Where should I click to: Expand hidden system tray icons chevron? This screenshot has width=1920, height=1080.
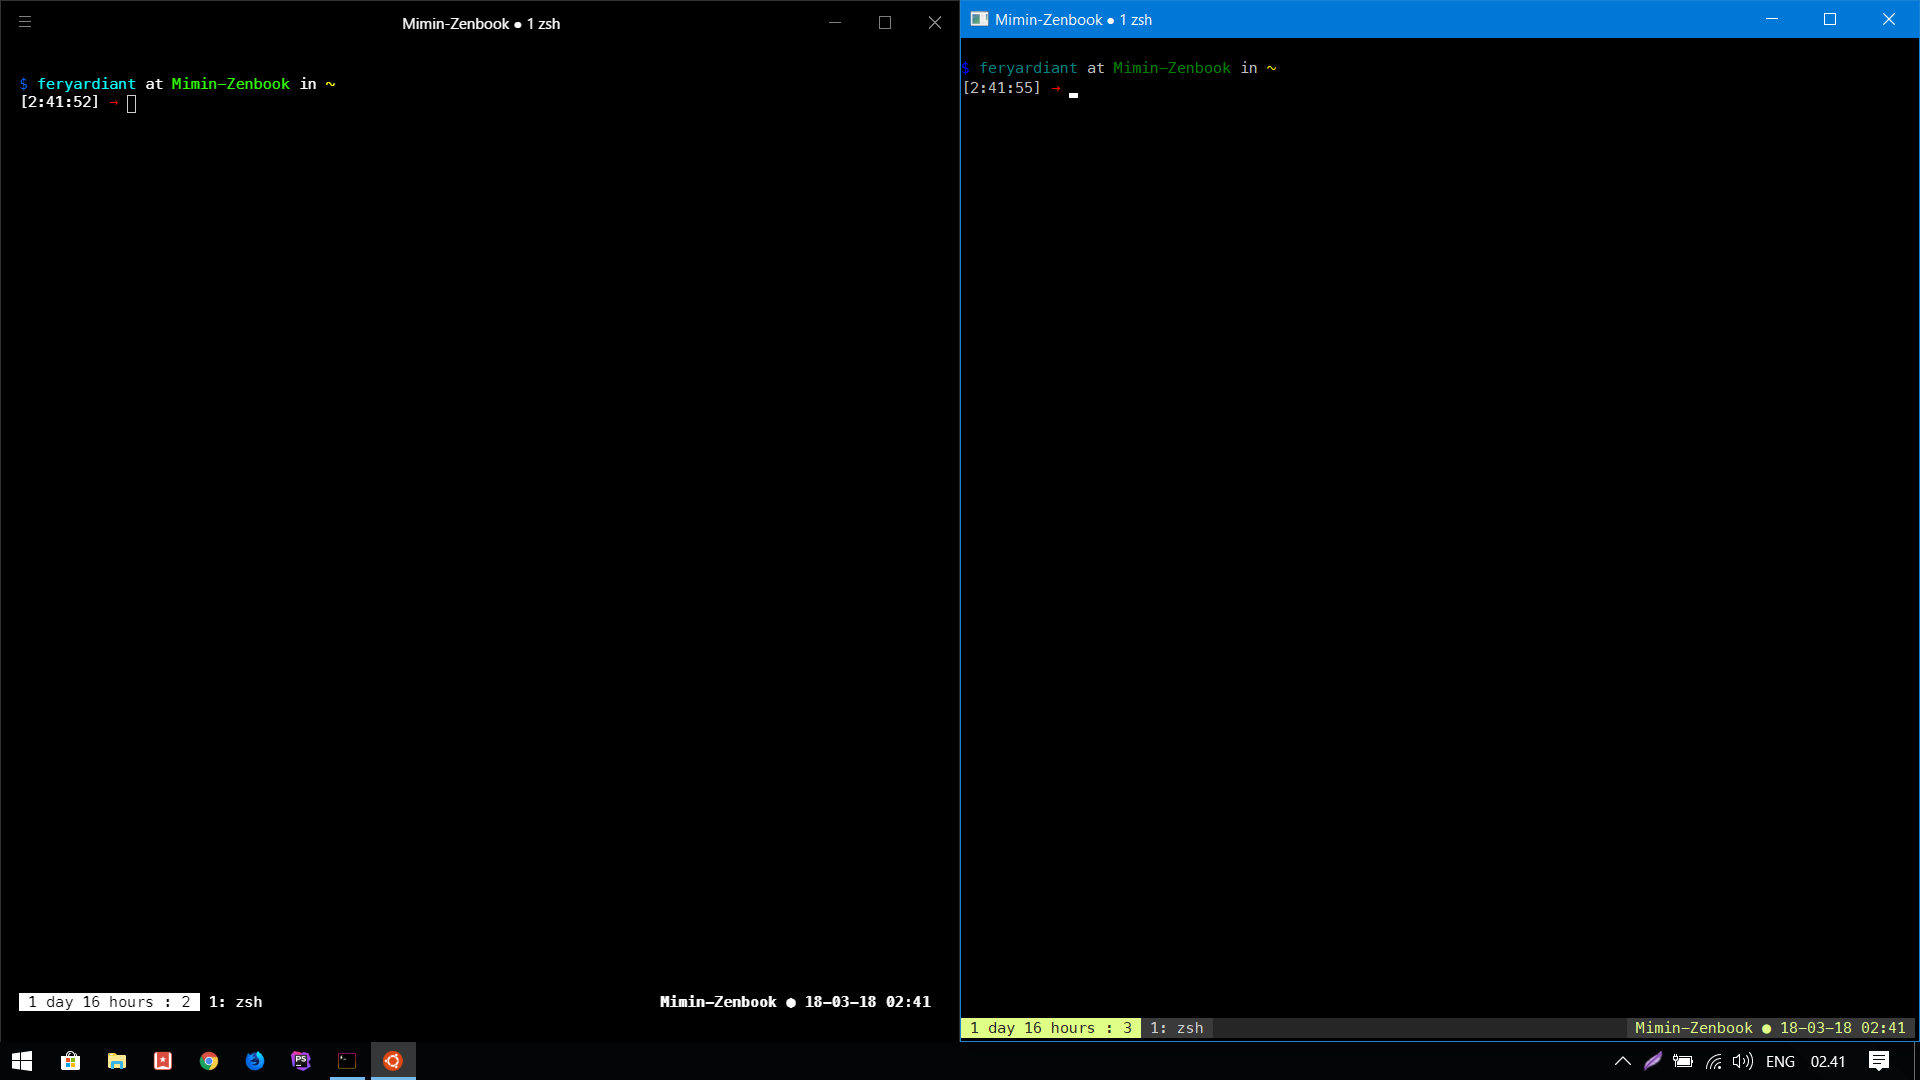pyautogui.click(x=1622, y=1061)
